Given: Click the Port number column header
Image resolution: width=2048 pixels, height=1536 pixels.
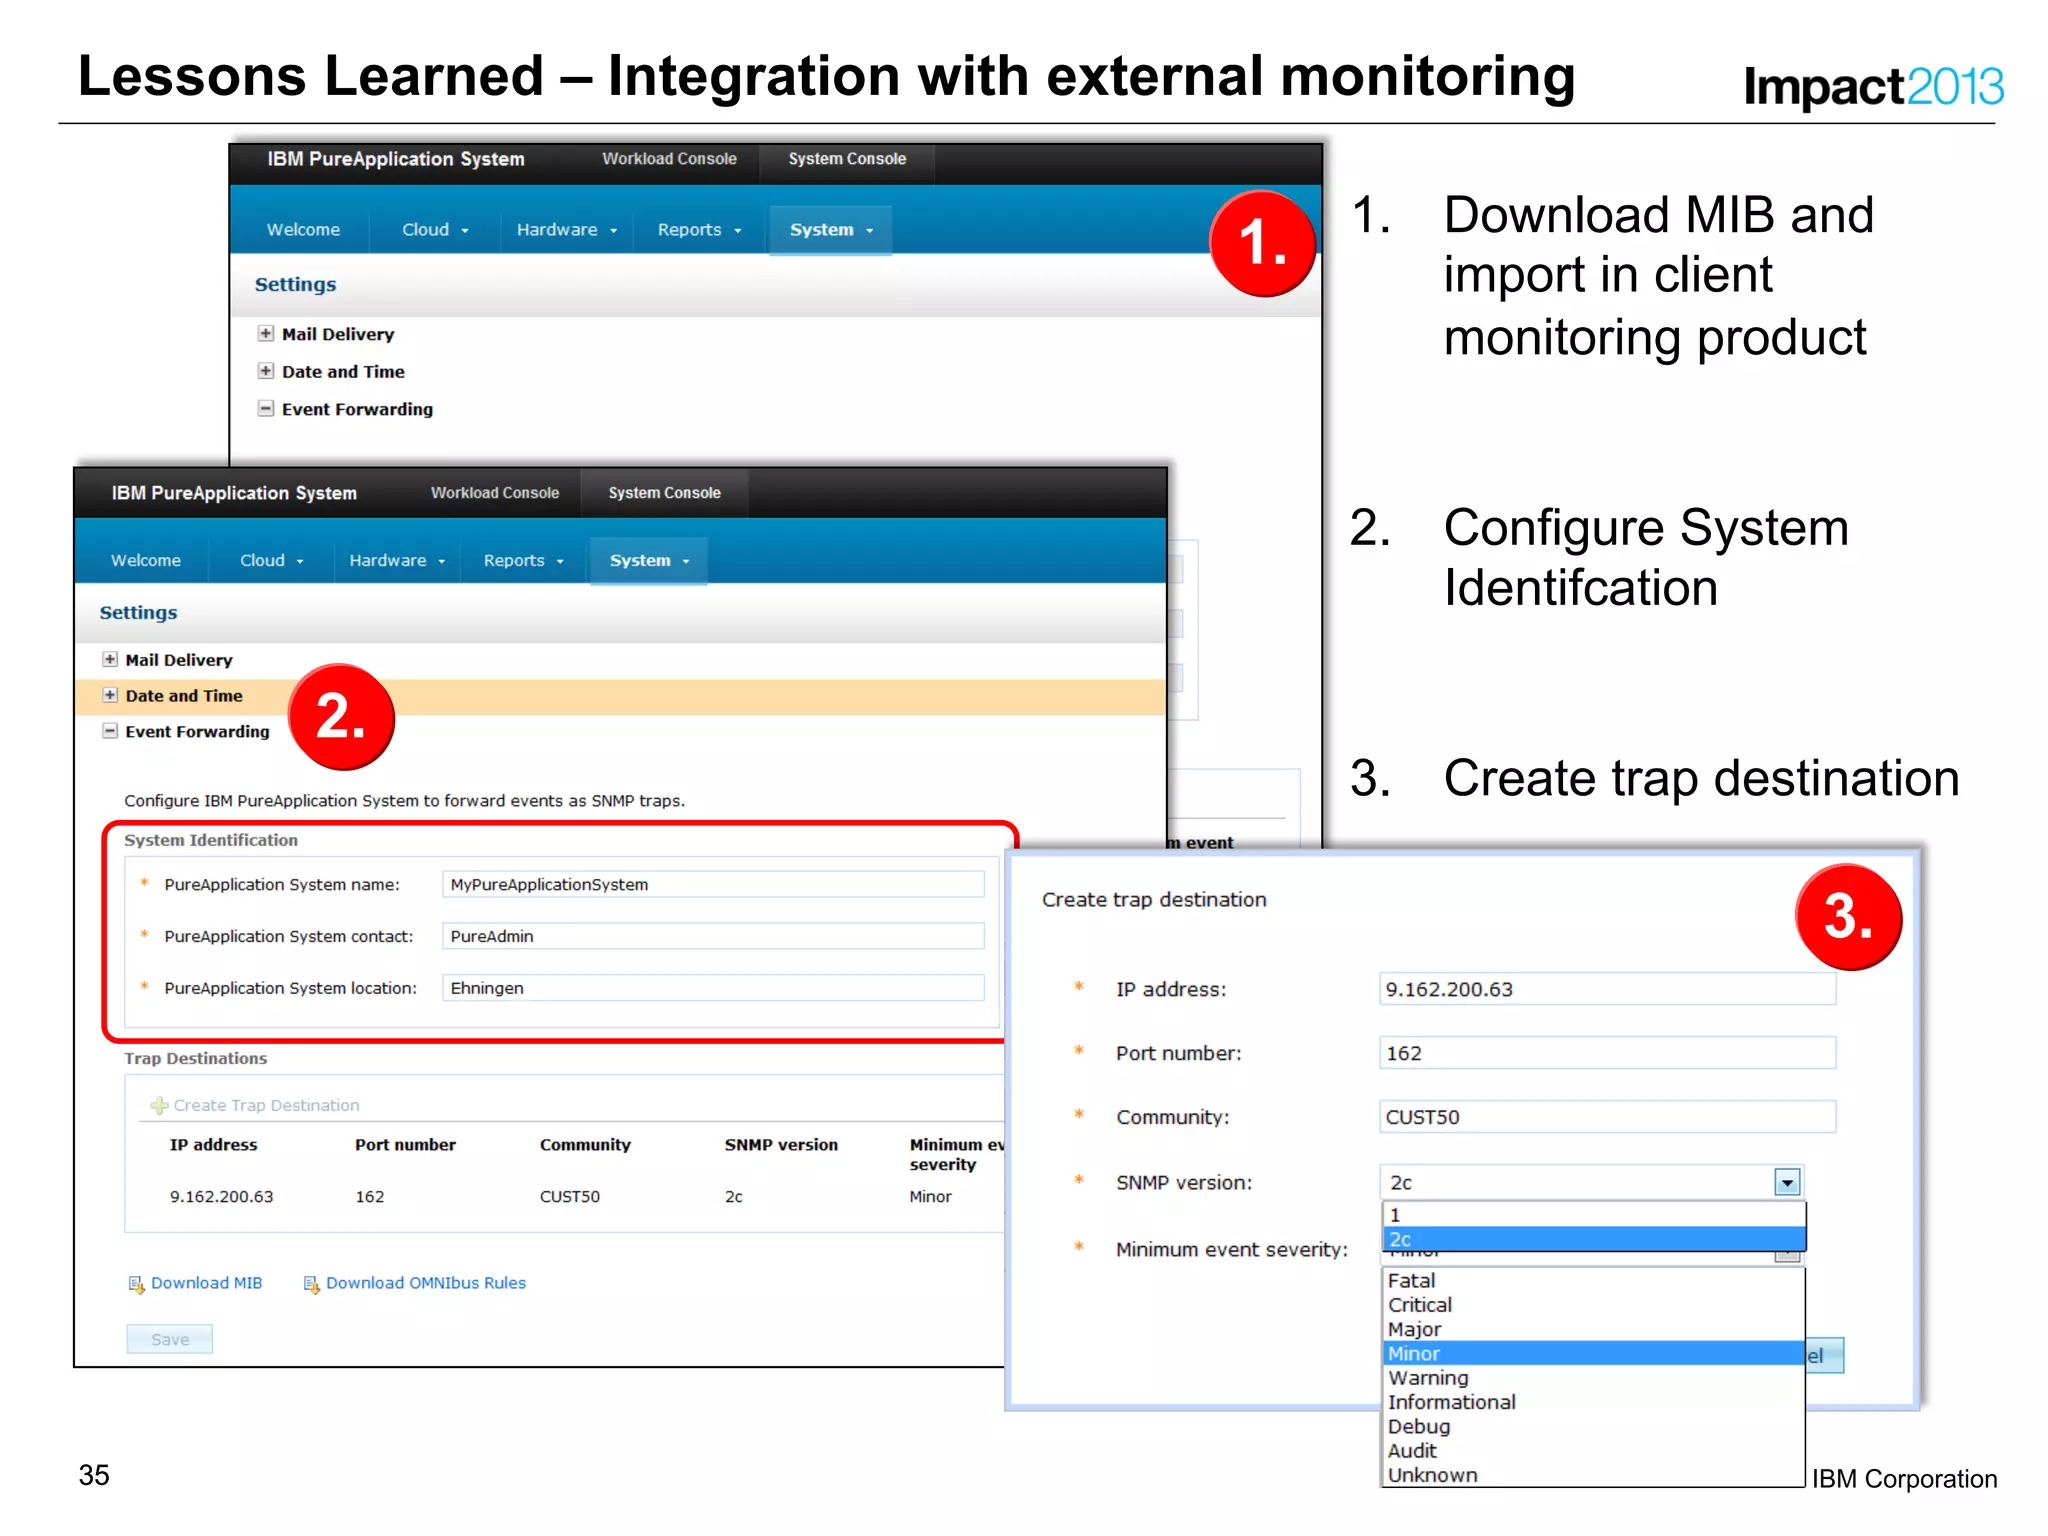Looking at the screenshot, I should point(405,1145).
